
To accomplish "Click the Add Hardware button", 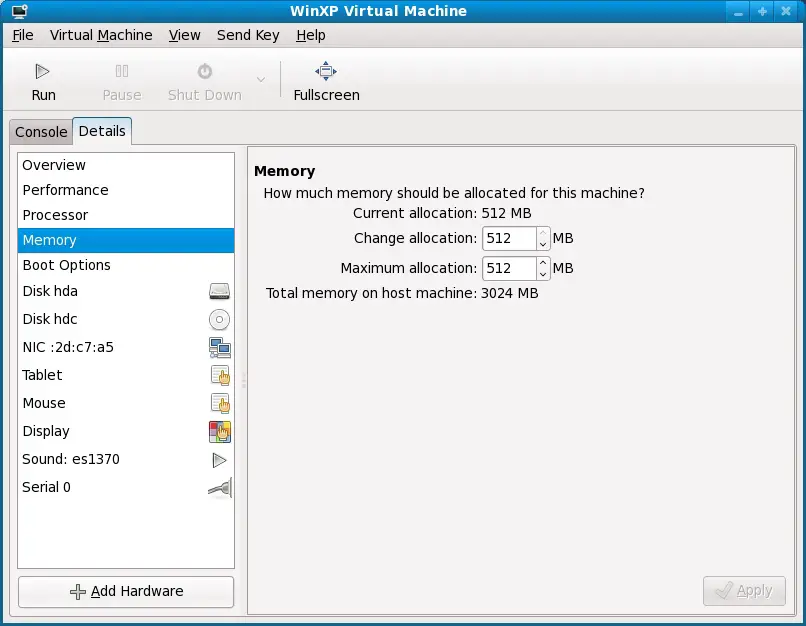I will coord(126,591).
